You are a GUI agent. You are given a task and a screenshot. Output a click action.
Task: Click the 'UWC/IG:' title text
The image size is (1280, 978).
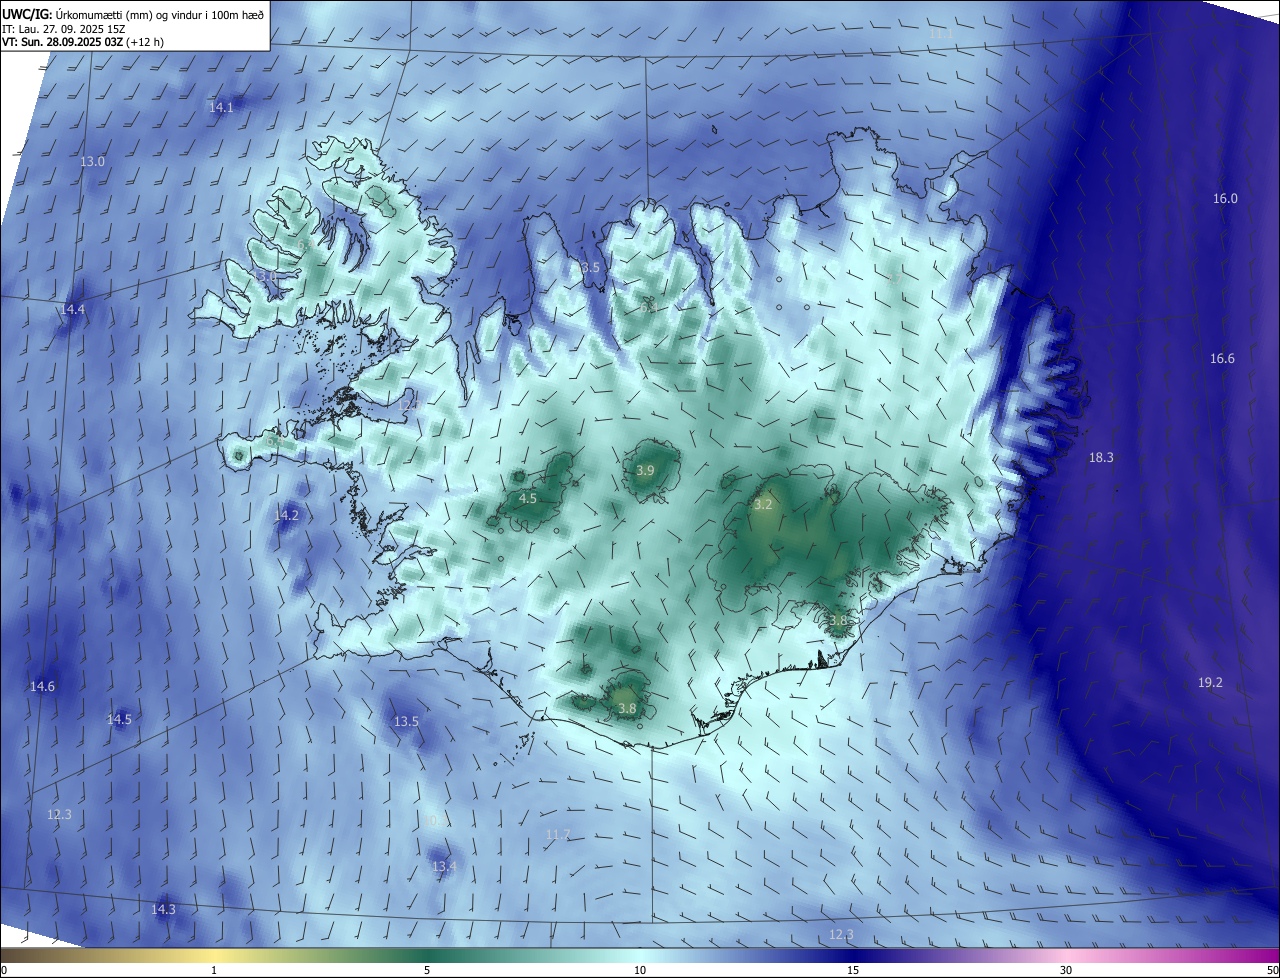coord(27,14)
